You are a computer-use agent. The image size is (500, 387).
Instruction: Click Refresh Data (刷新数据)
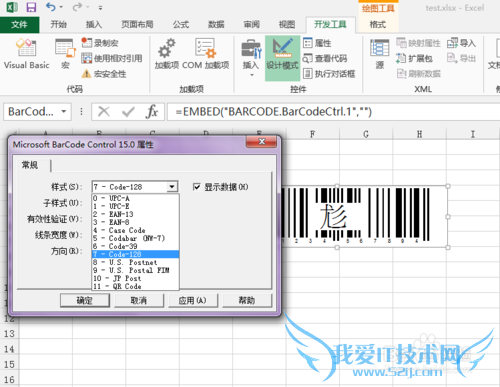point(418,74)
